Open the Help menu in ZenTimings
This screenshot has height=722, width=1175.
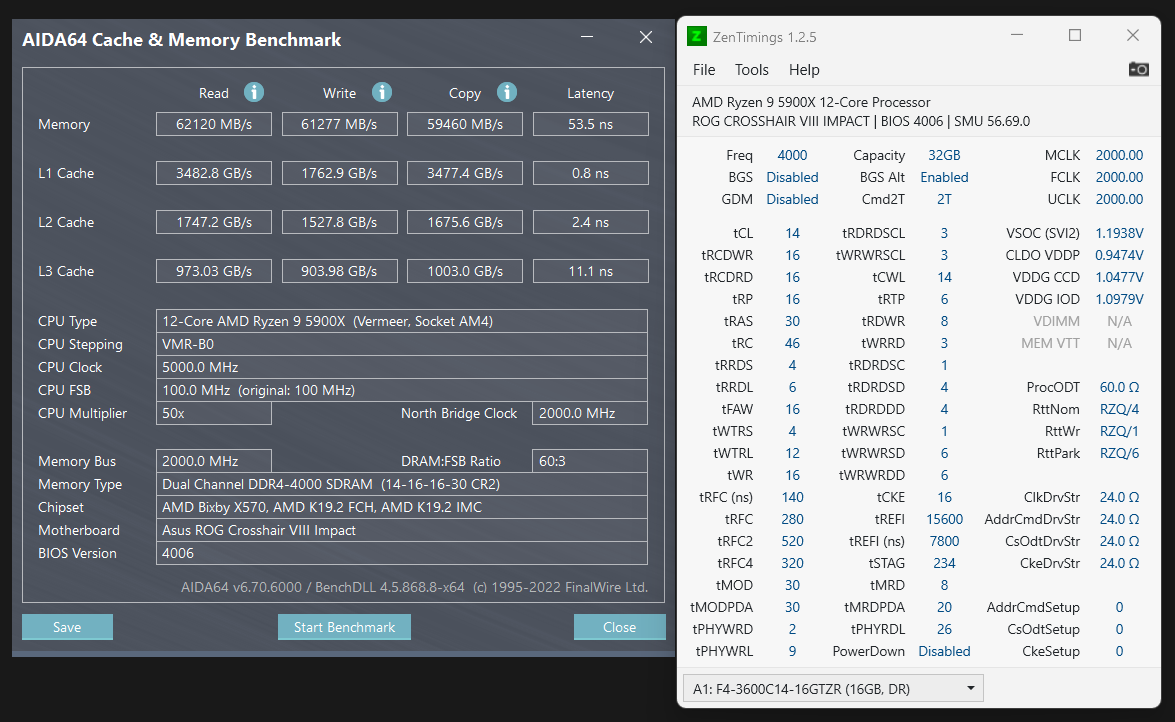pyautogui.click(x=804, y=70)
